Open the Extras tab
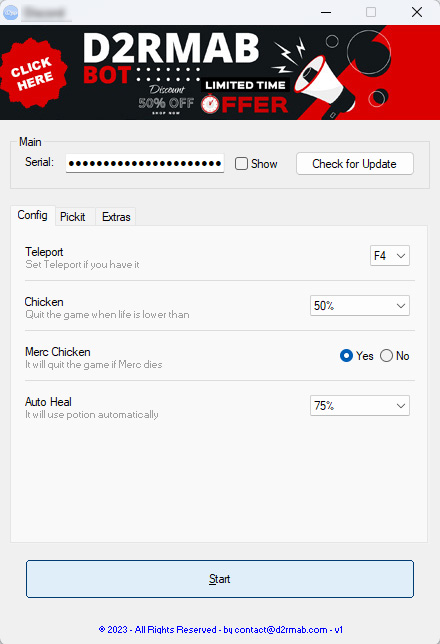The image size is (440, 644). [116, 217]
